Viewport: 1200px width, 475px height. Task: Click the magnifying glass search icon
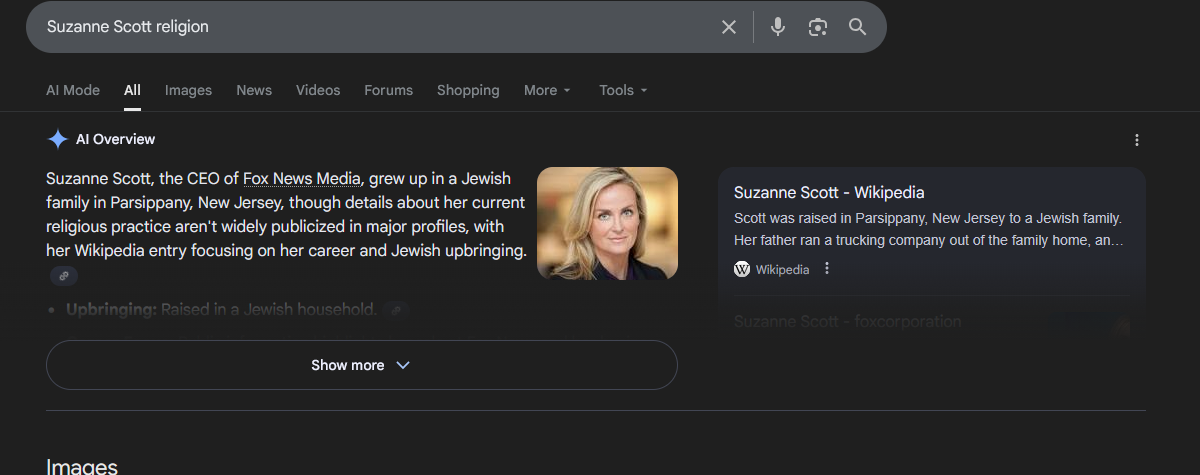pyautogui.click(x=857, y=27)
